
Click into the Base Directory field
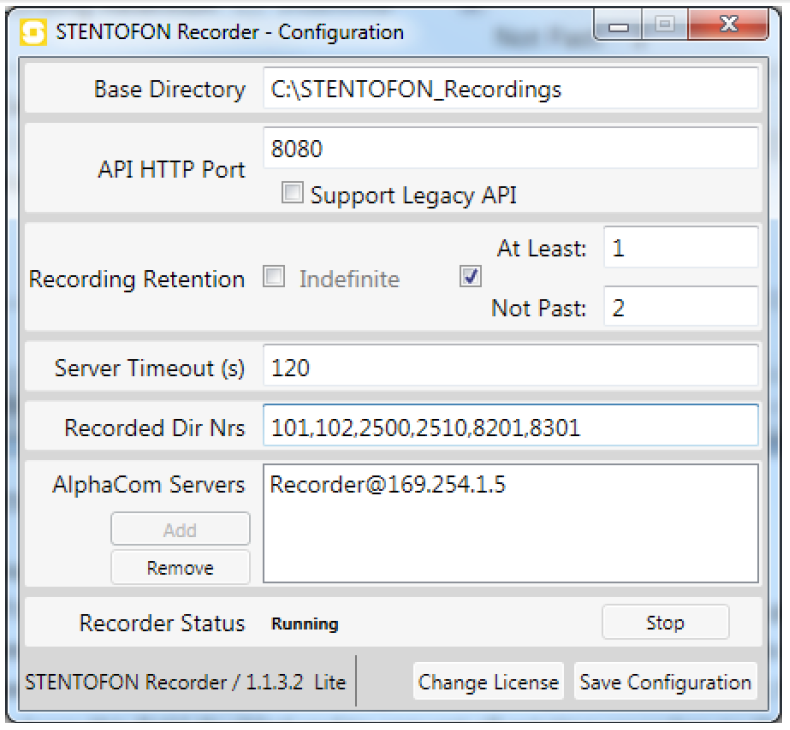click(x=510, y=89)
